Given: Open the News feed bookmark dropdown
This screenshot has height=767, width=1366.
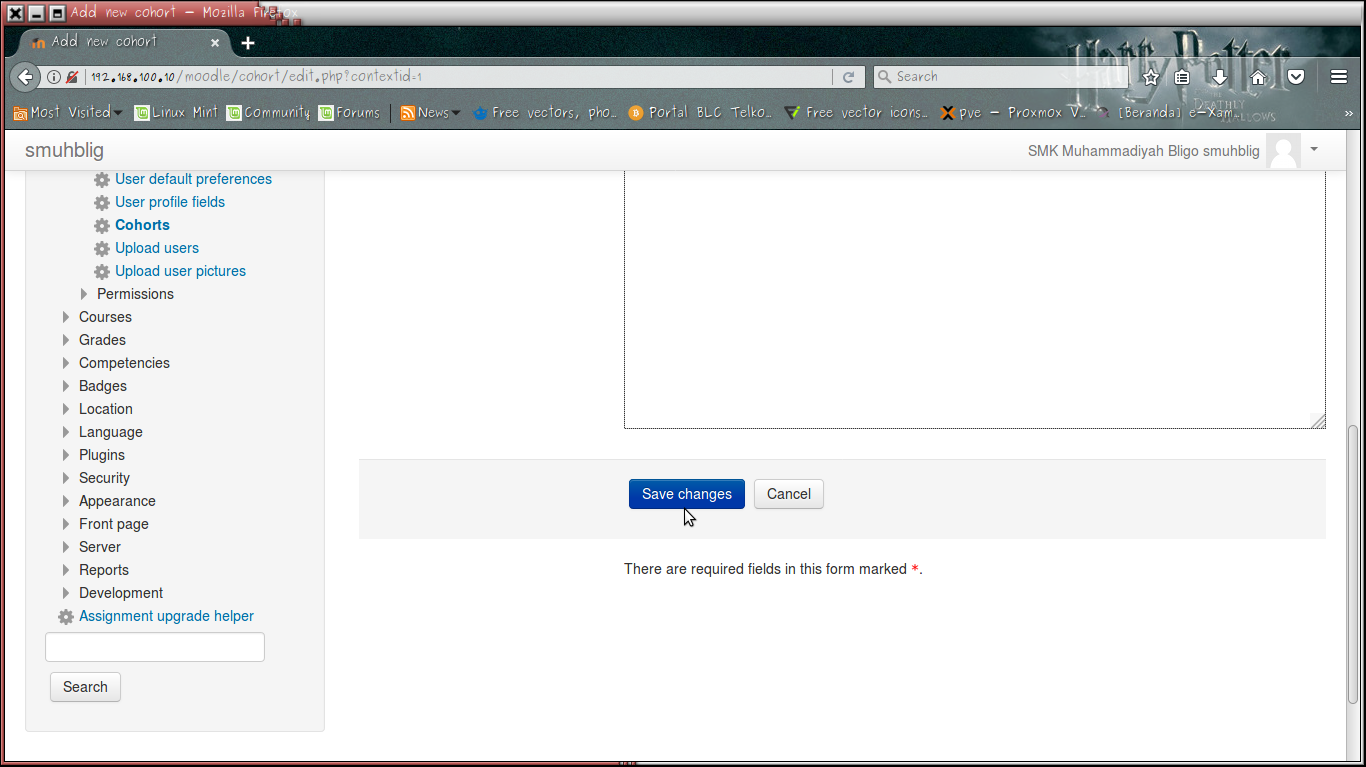Looking at the screenshot, I should [430, 113].
